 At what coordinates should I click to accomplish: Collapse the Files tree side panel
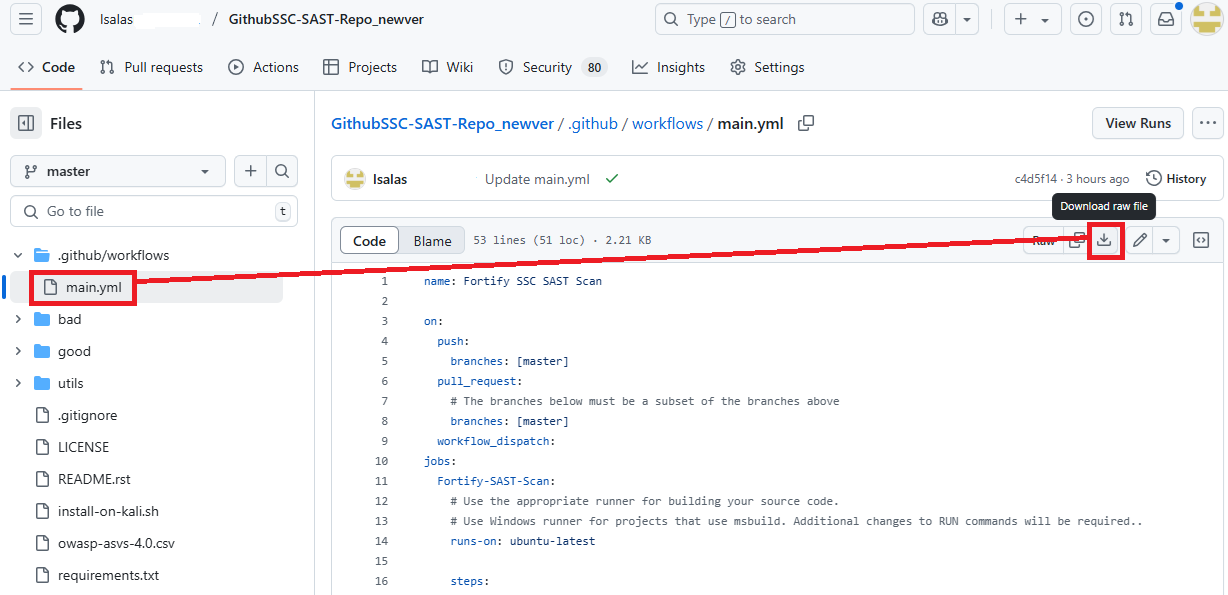[26, 123]
